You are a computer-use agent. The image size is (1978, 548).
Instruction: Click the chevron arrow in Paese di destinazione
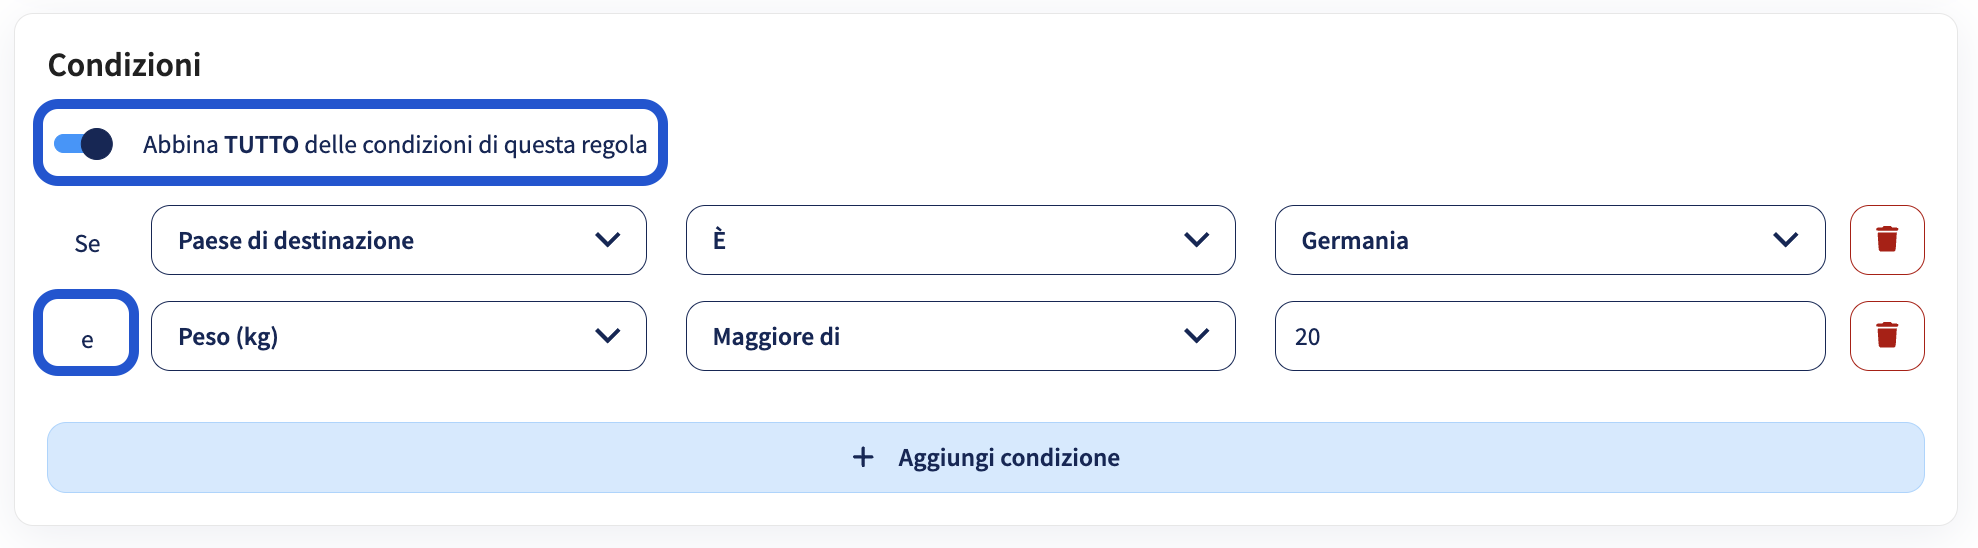tap(608, 240)
